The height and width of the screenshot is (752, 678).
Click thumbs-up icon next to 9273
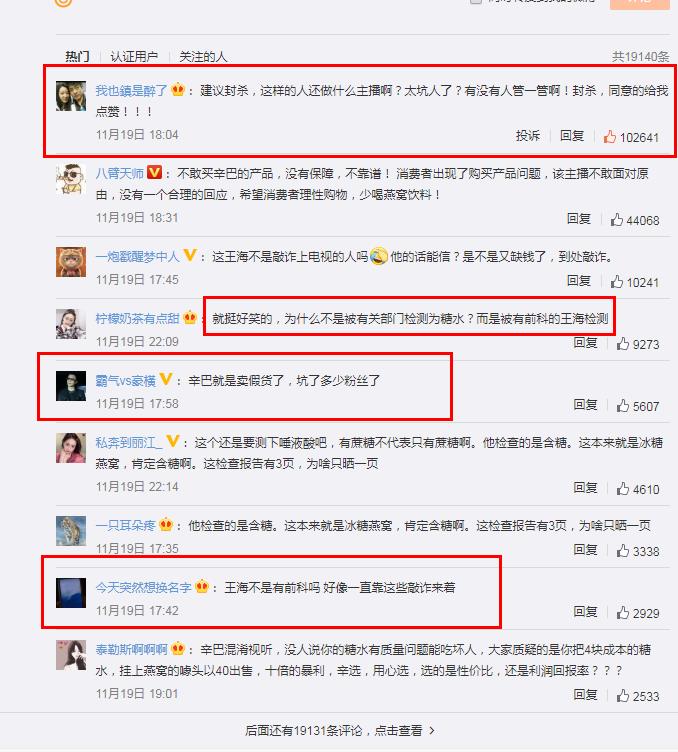[623, 344]
